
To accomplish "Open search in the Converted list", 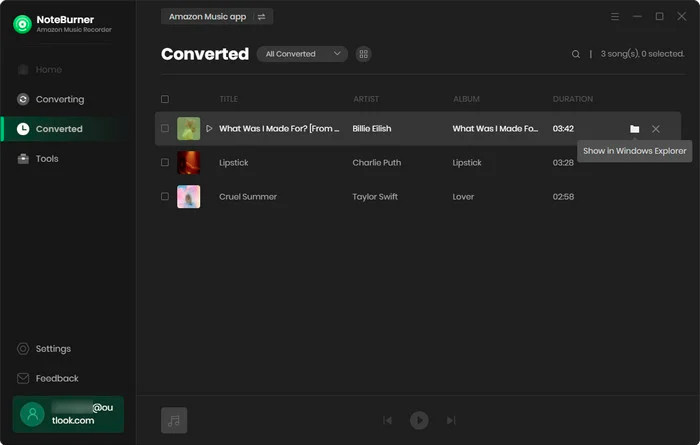I will (x=576, y=54).
